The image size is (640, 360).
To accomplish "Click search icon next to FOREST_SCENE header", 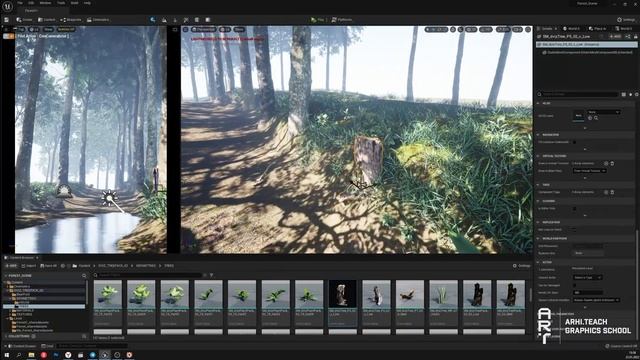I will click(x=84, y=276).
